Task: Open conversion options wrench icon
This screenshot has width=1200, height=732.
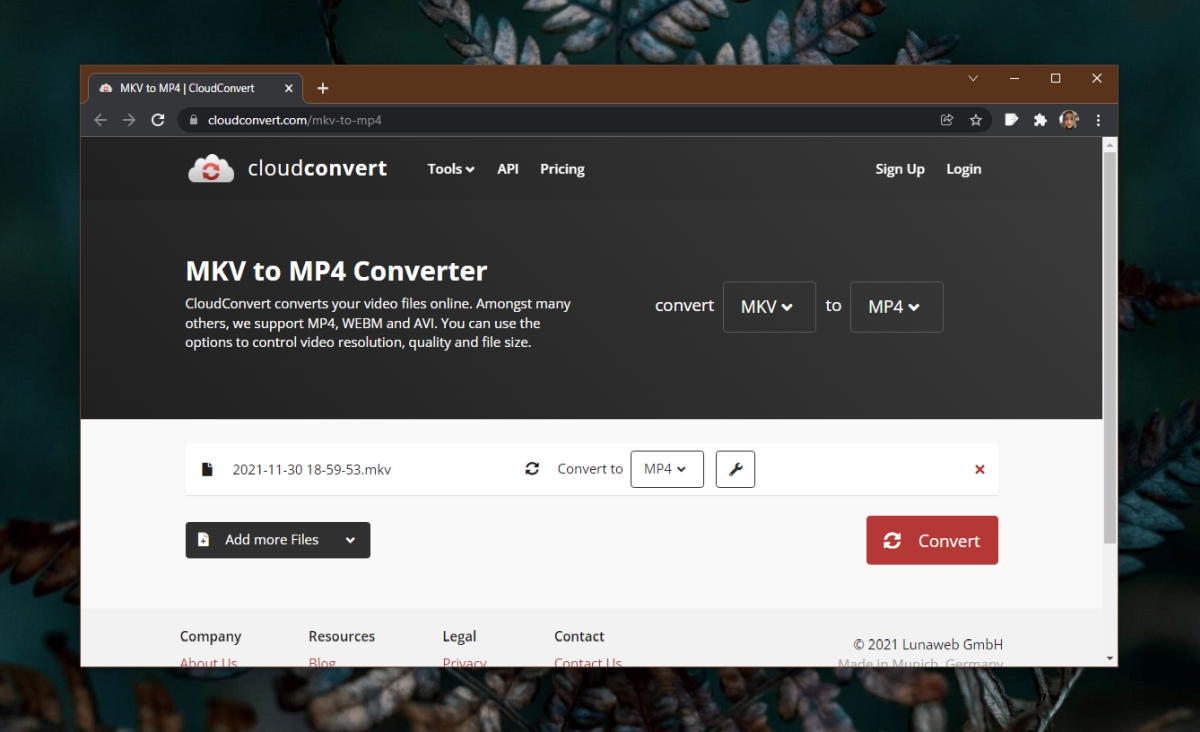Action: tap(735, 469)
